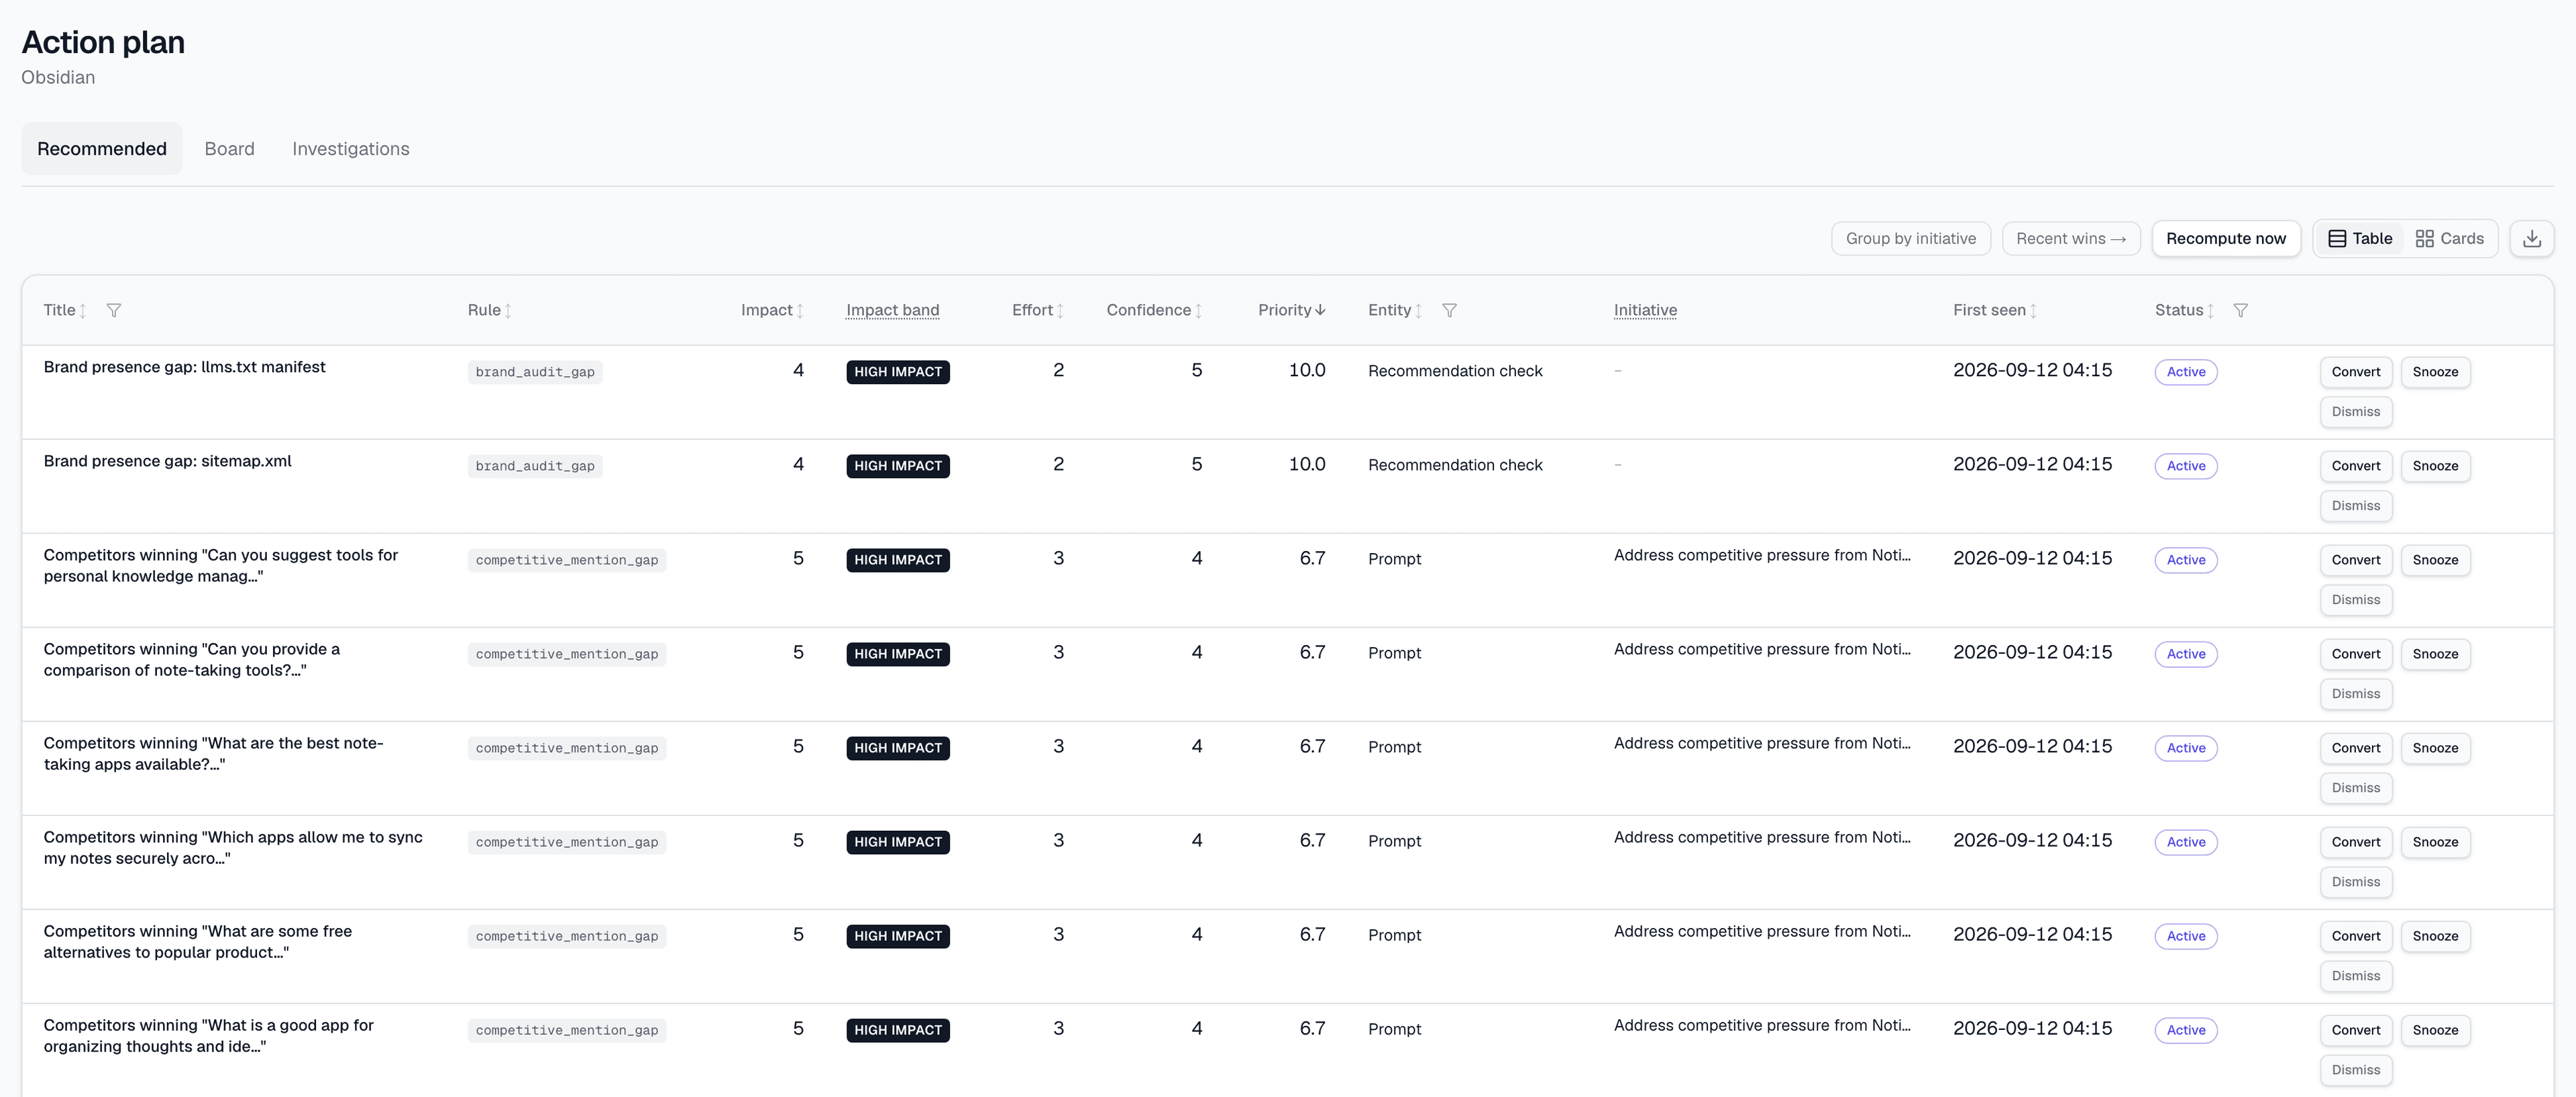The height and width of the screenshot is (1097, 2576).
Task: Click competitive_mention_gap tag in free alternatives row
Action: 567,936
